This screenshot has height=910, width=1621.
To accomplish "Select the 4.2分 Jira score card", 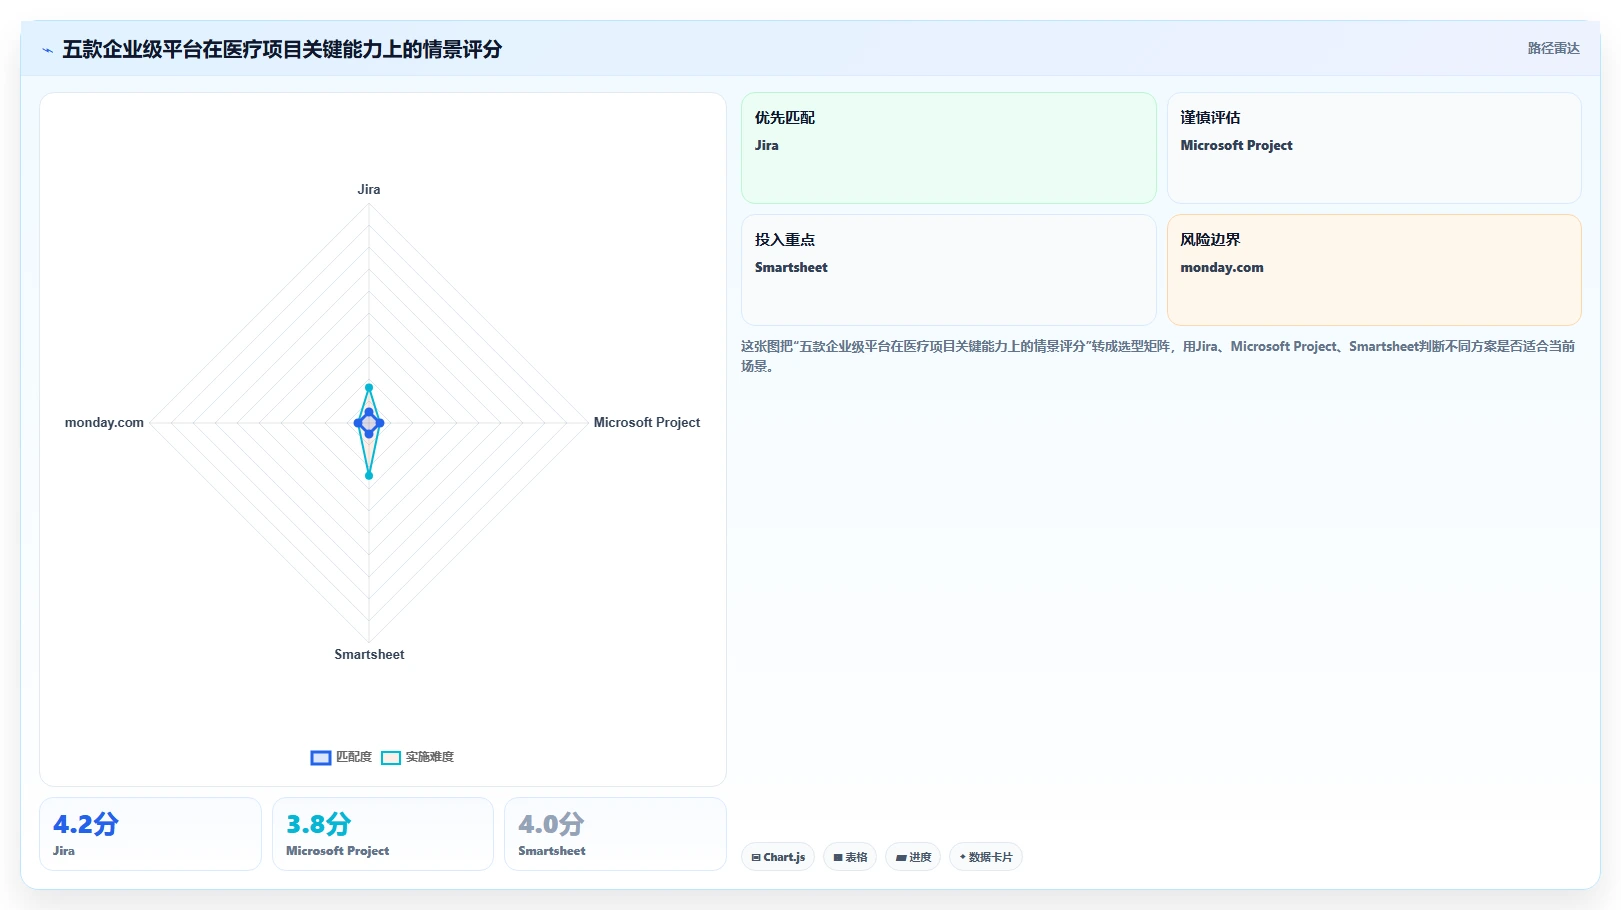I will click(150, 834).
